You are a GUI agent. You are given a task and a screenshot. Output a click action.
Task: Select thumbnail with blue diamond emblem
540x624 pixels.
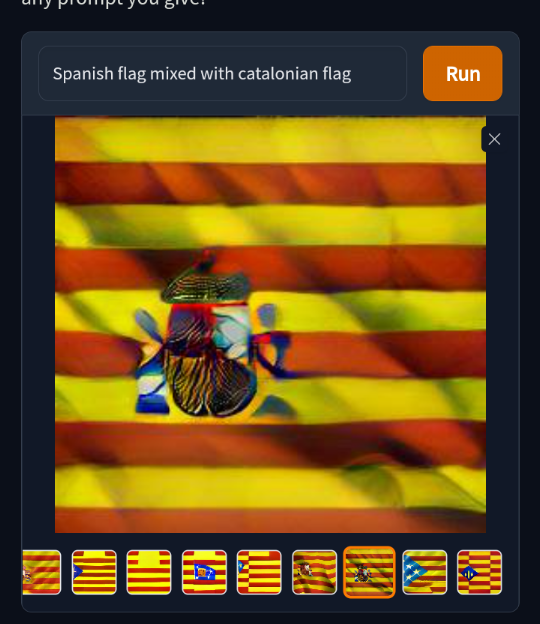(480, 572)
